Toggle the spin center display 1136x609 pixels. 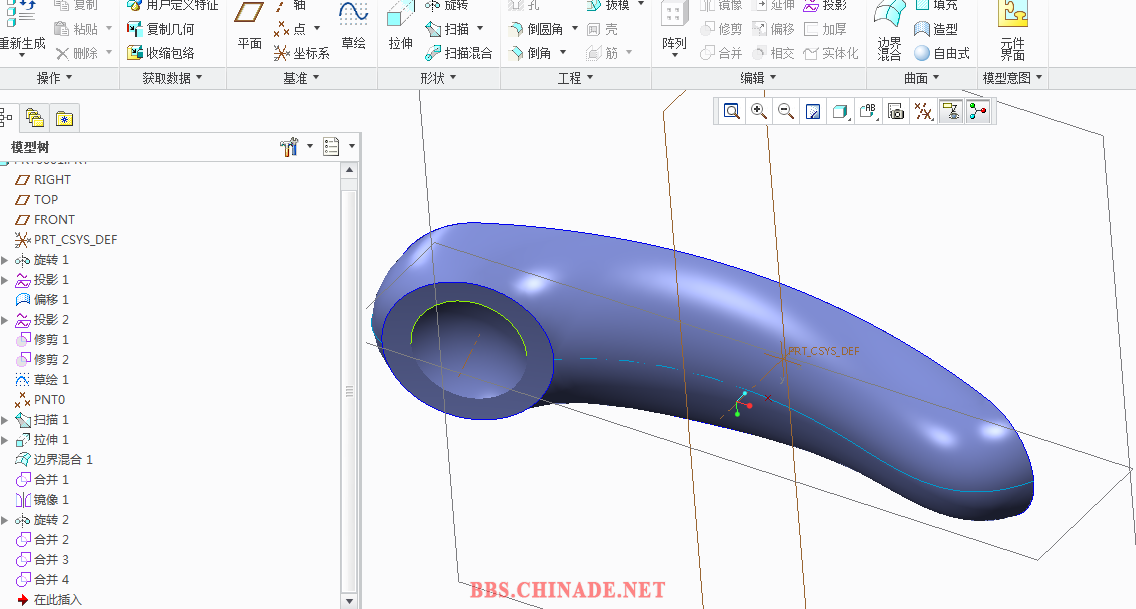978,112
